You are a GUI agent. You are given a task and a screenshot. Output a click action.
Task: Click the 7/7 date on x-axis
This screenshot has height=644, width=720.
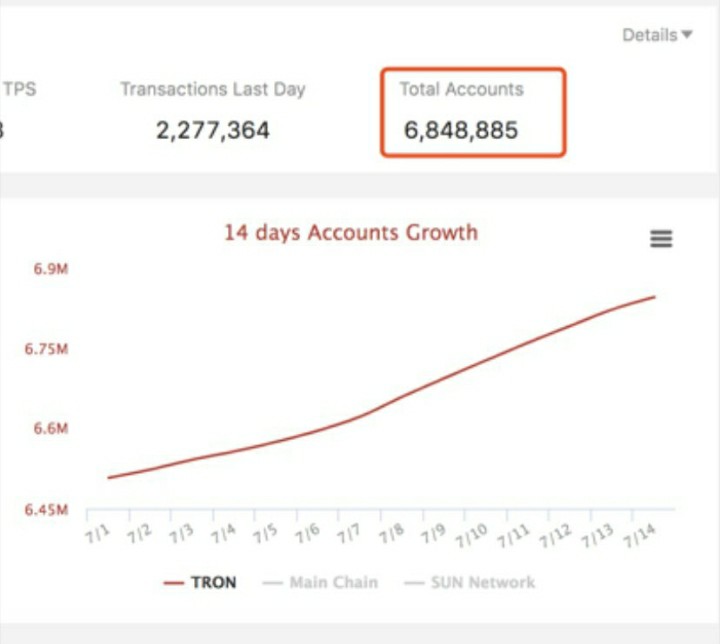tap(347, 531)
